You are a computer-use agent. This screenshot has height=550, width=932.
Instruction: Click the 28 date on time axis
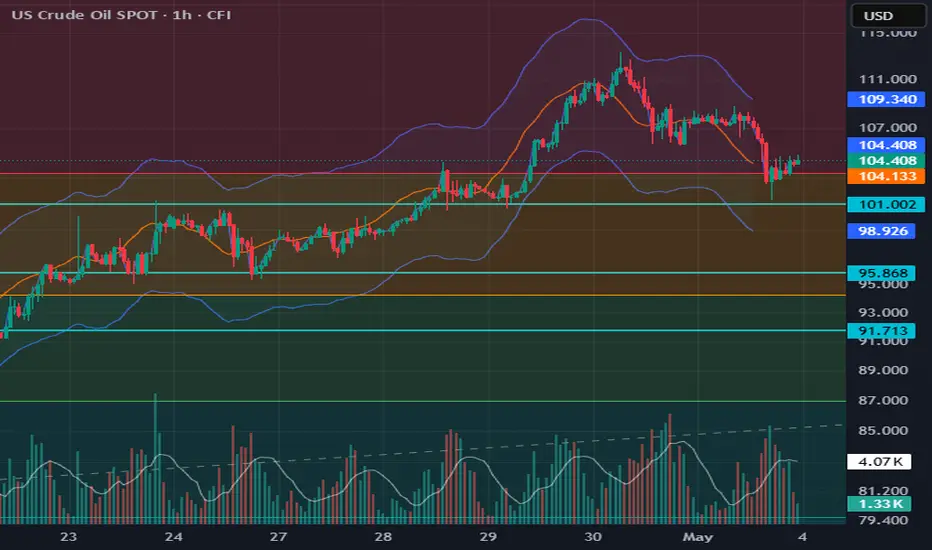point(383,537)
